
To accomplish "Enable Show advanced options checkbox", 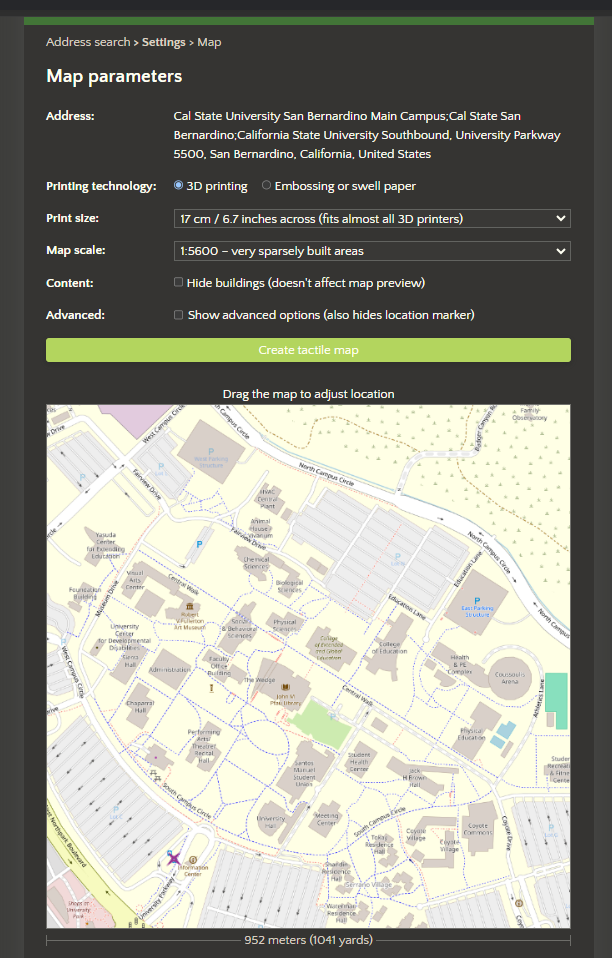I will [x=178, y=315].
